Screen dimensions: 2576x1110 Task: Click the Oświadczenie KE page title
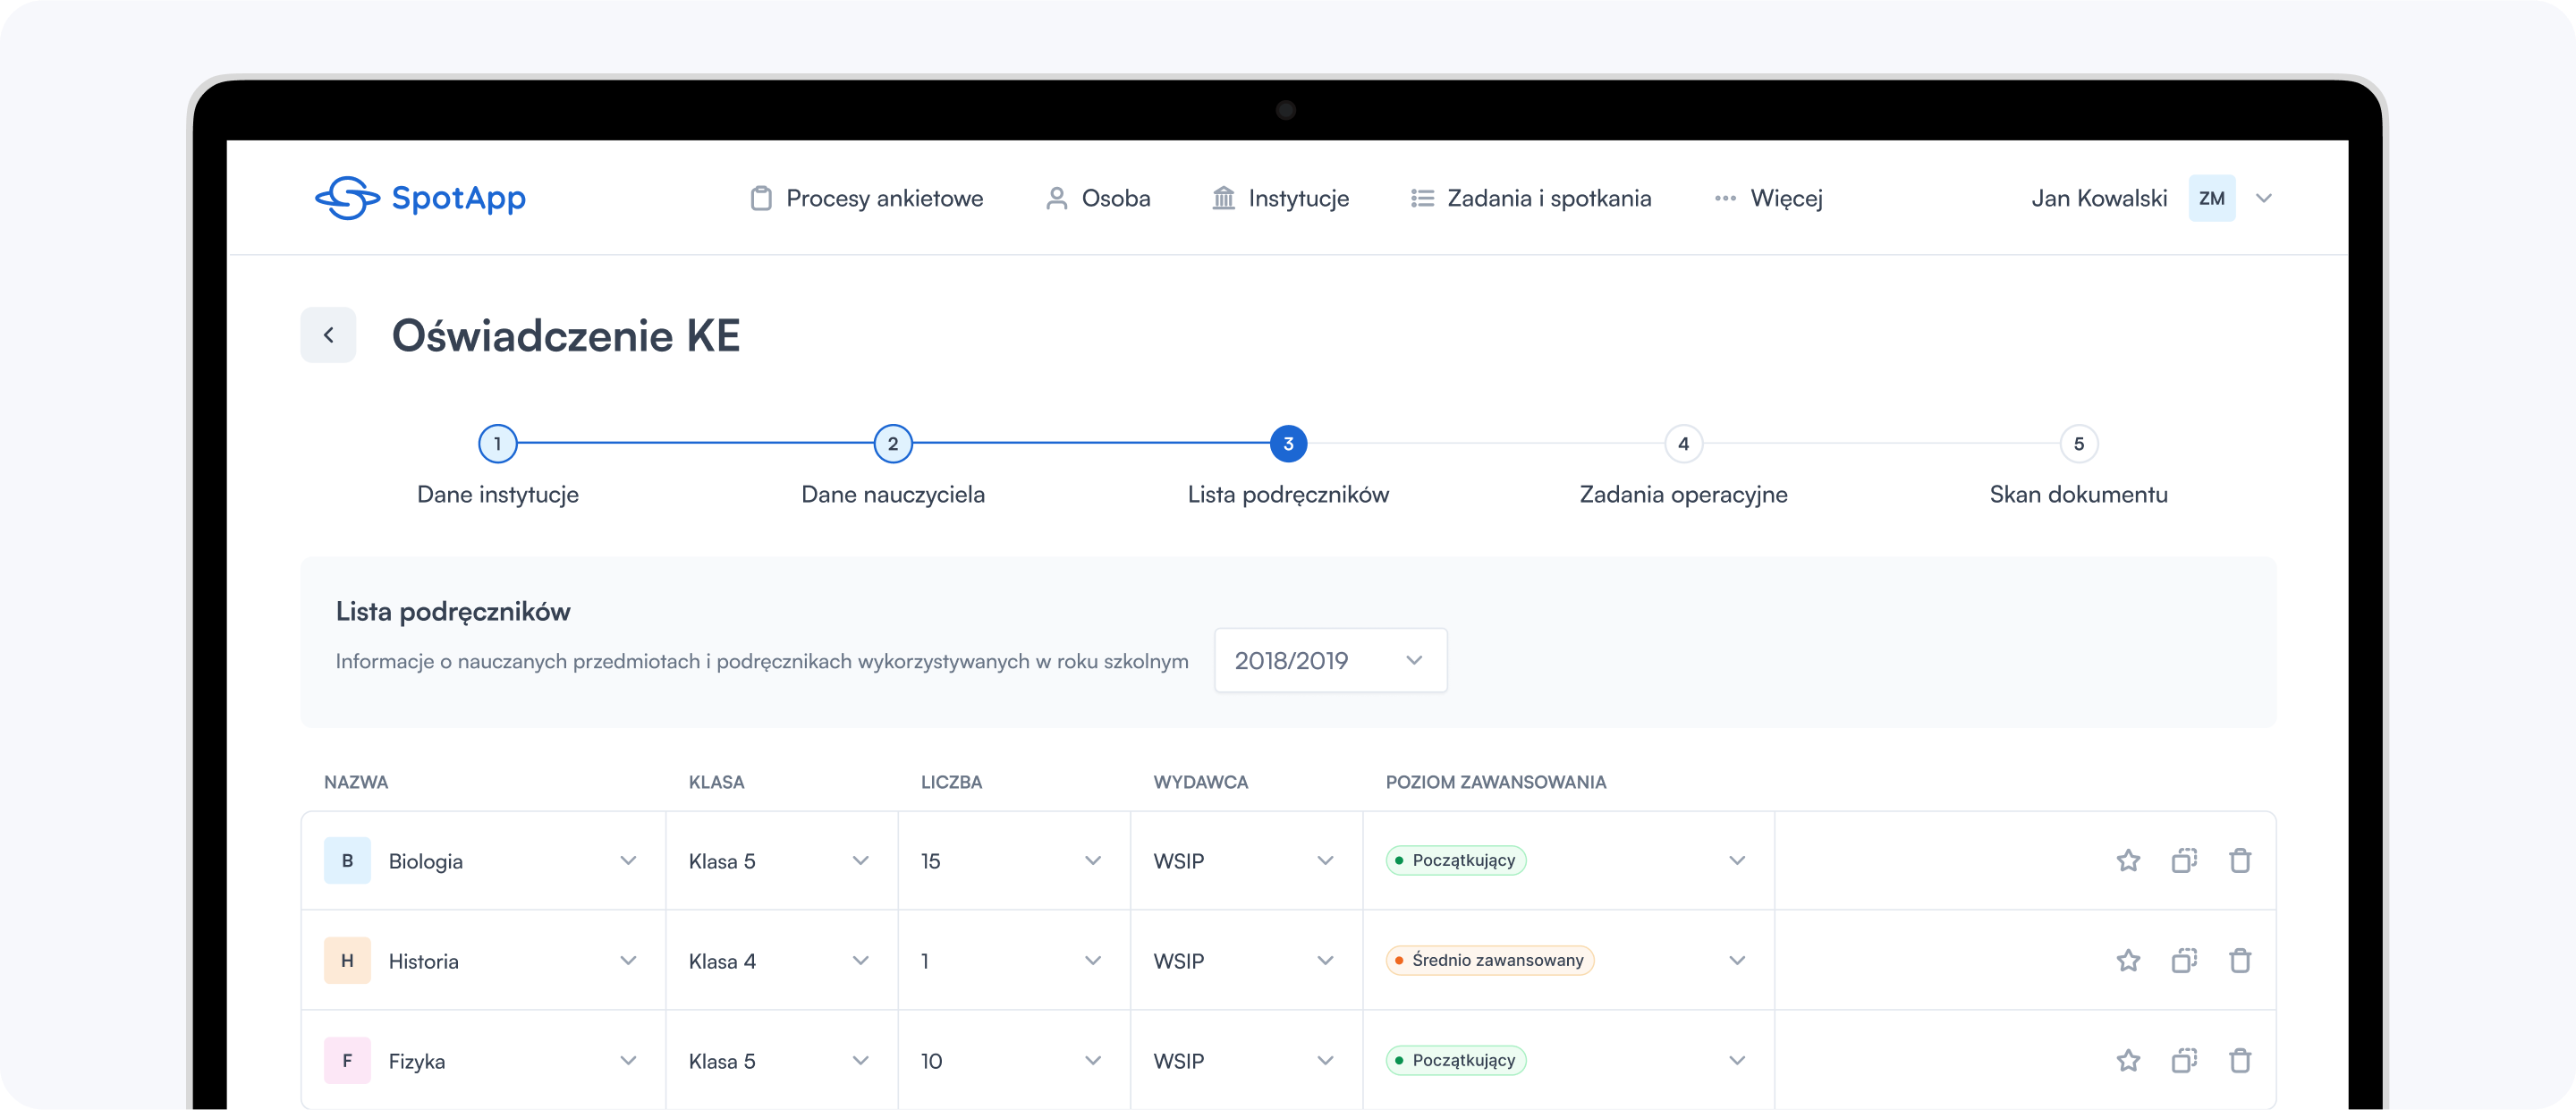pos(566,336)
